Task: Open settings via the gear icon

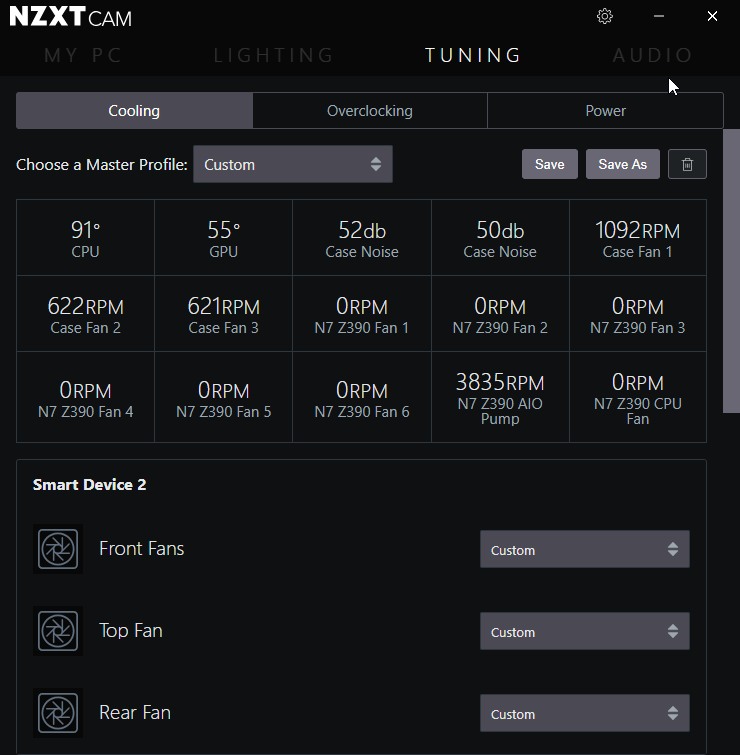Action: [604, 16]
